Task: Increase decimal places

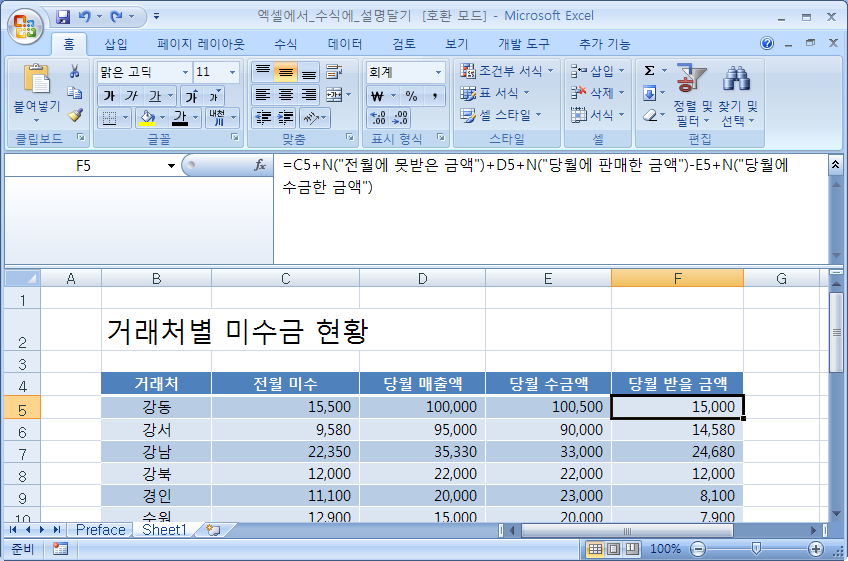Action: point(377,117)
